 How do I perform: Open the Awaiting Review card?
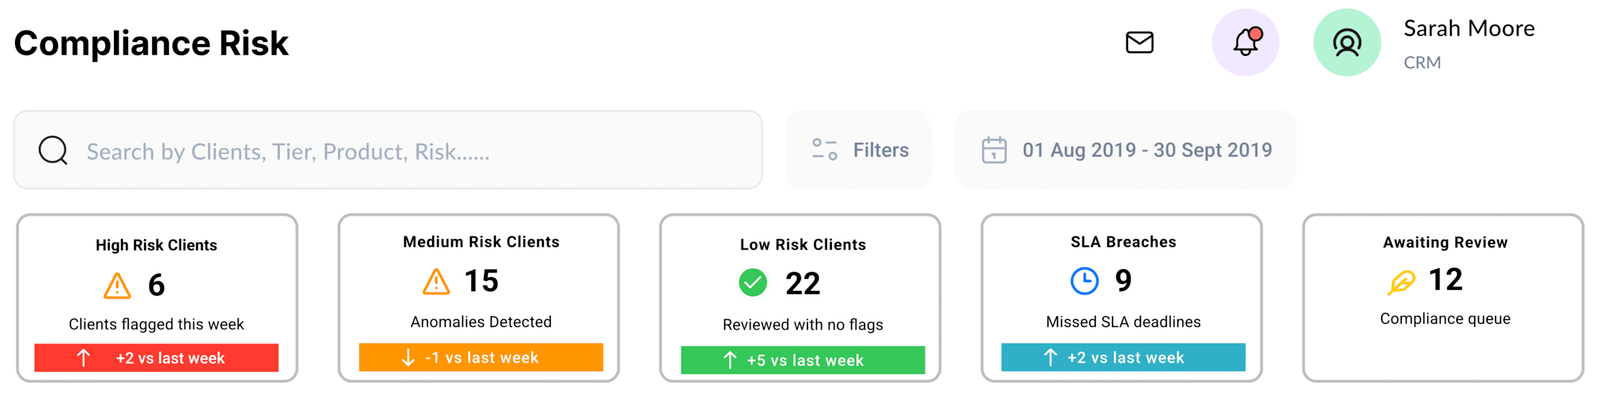point(1443,298)
